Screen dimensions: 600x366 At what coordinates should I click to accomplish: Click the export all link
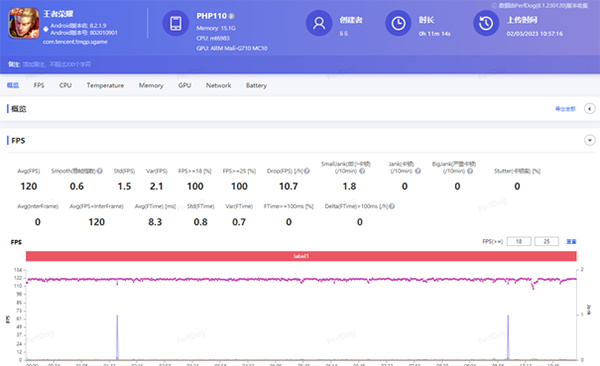(566, 109)
